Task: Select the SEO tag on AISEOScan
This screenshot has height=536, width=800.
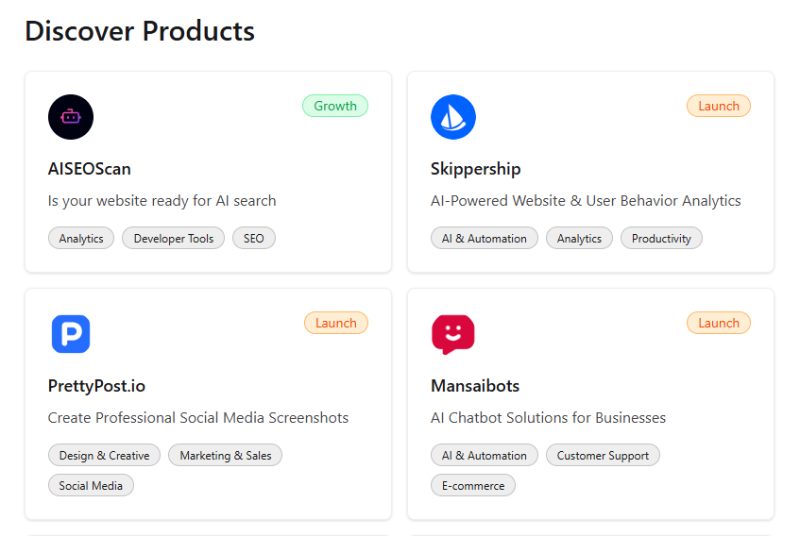Action: click(x=254, y=239)
